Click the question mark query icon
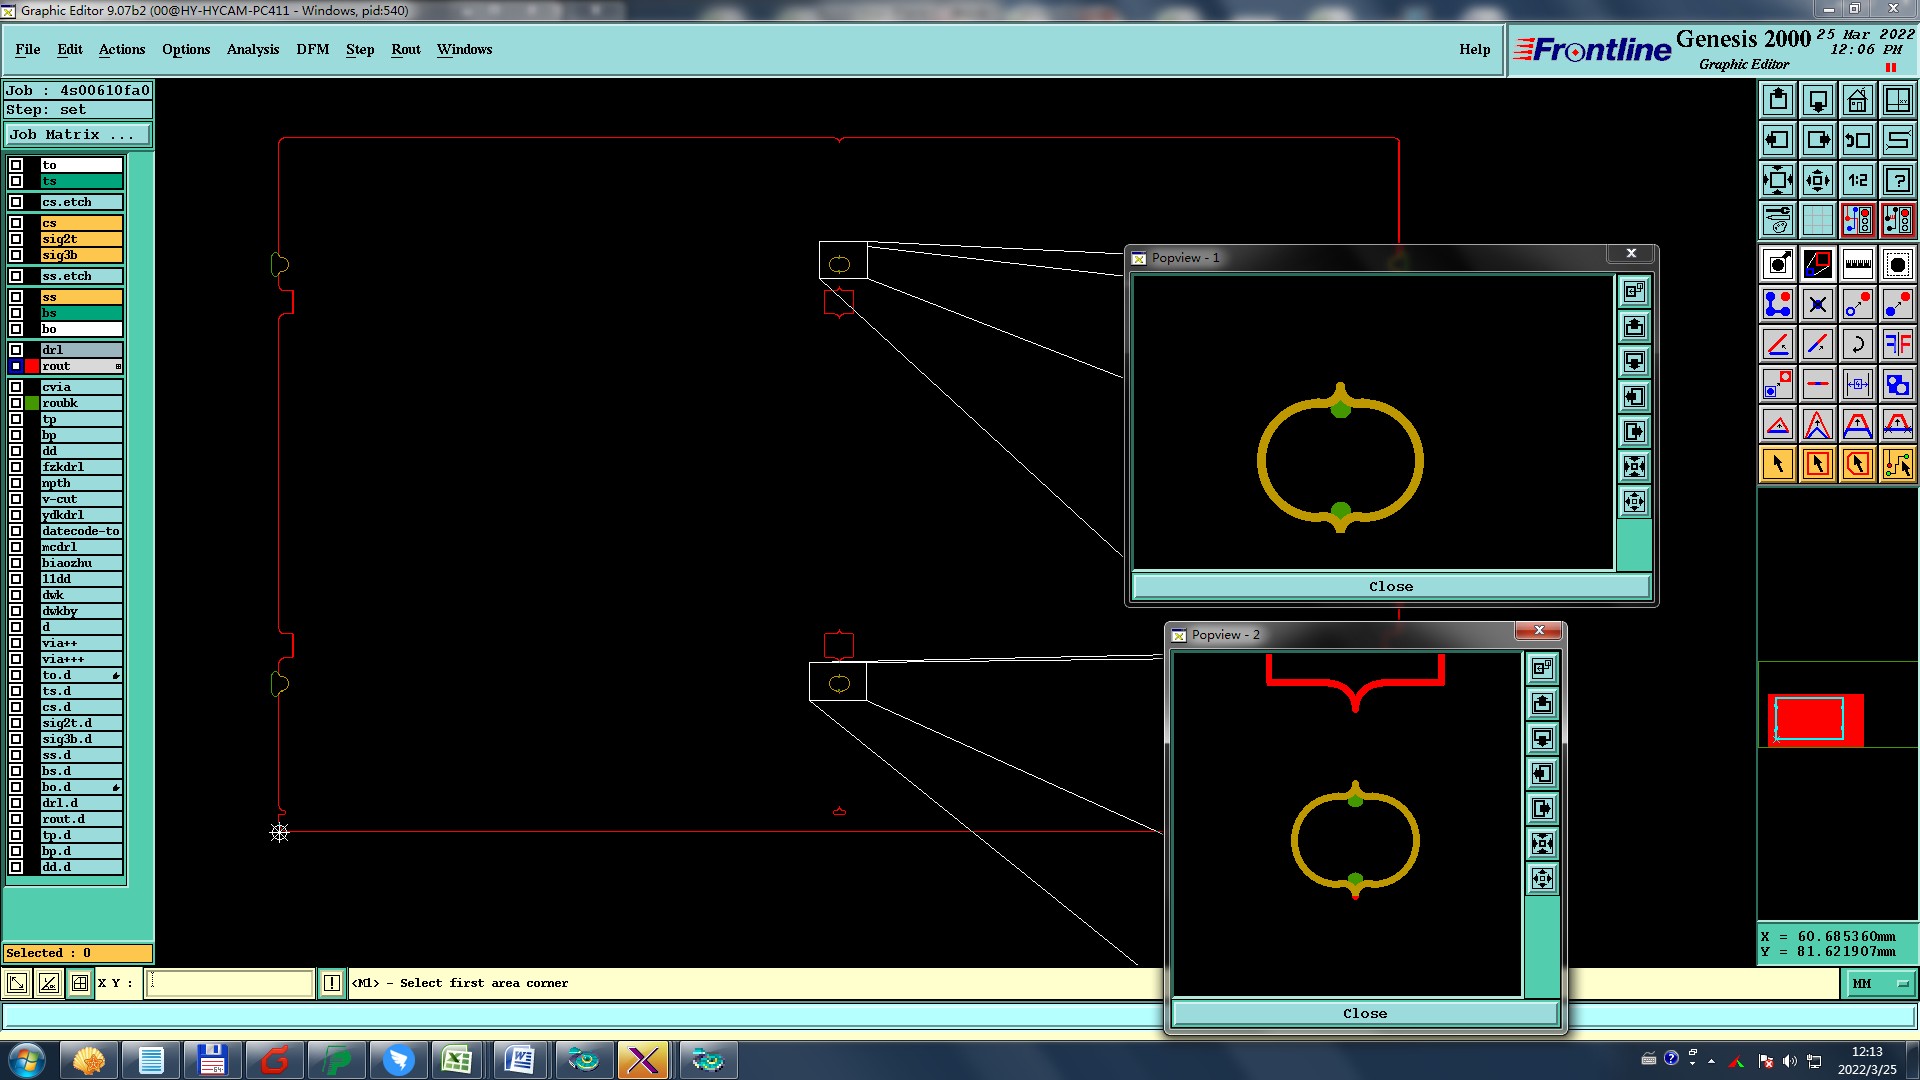 coord(1897,181)
